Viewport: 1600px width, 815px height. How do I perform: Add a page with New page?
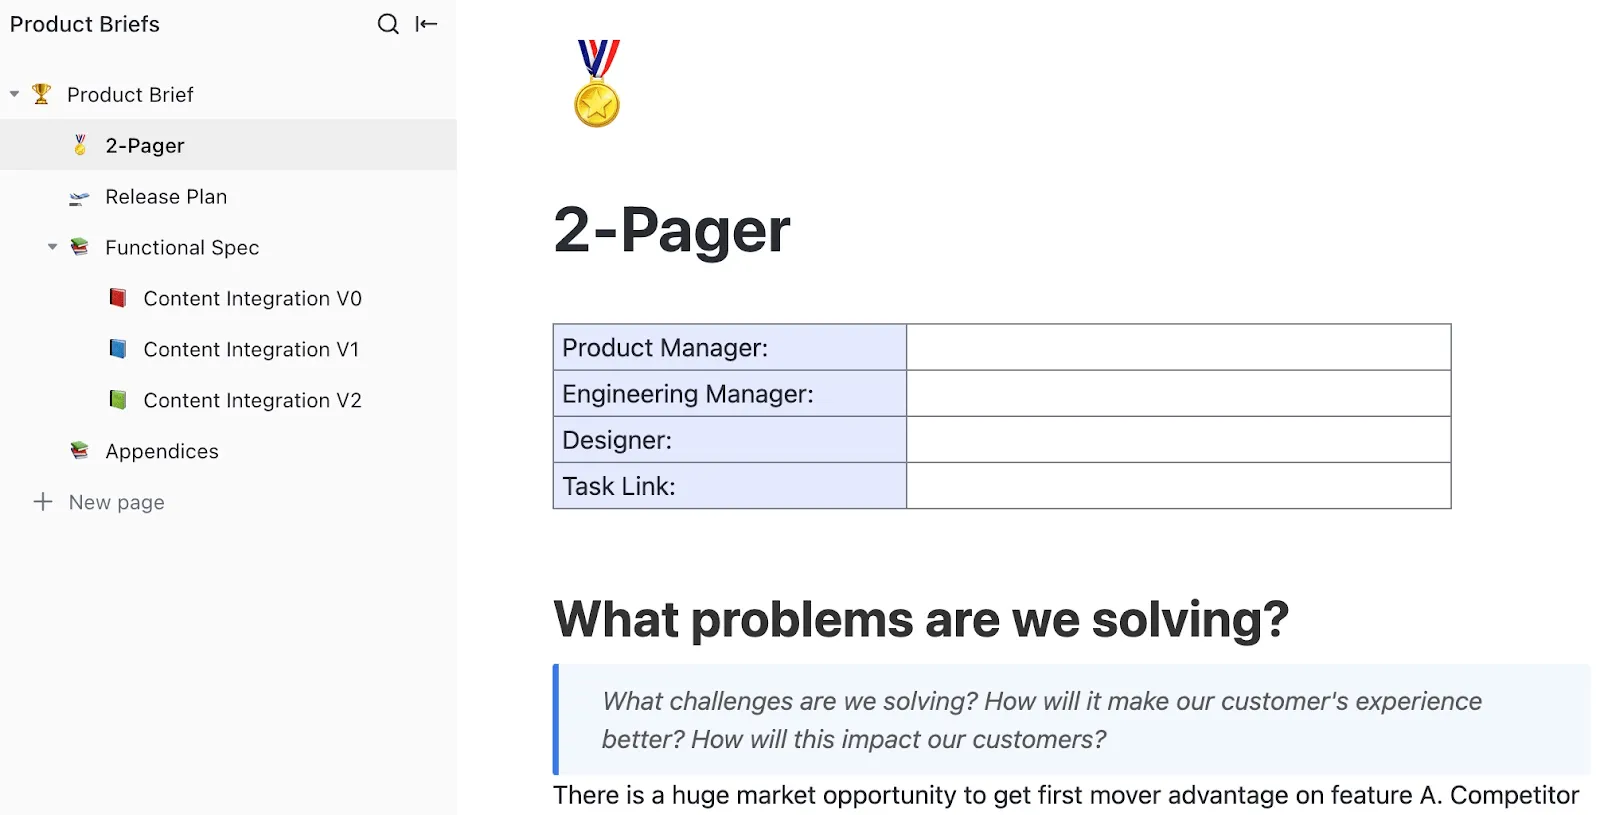click(x=117, y=502)
